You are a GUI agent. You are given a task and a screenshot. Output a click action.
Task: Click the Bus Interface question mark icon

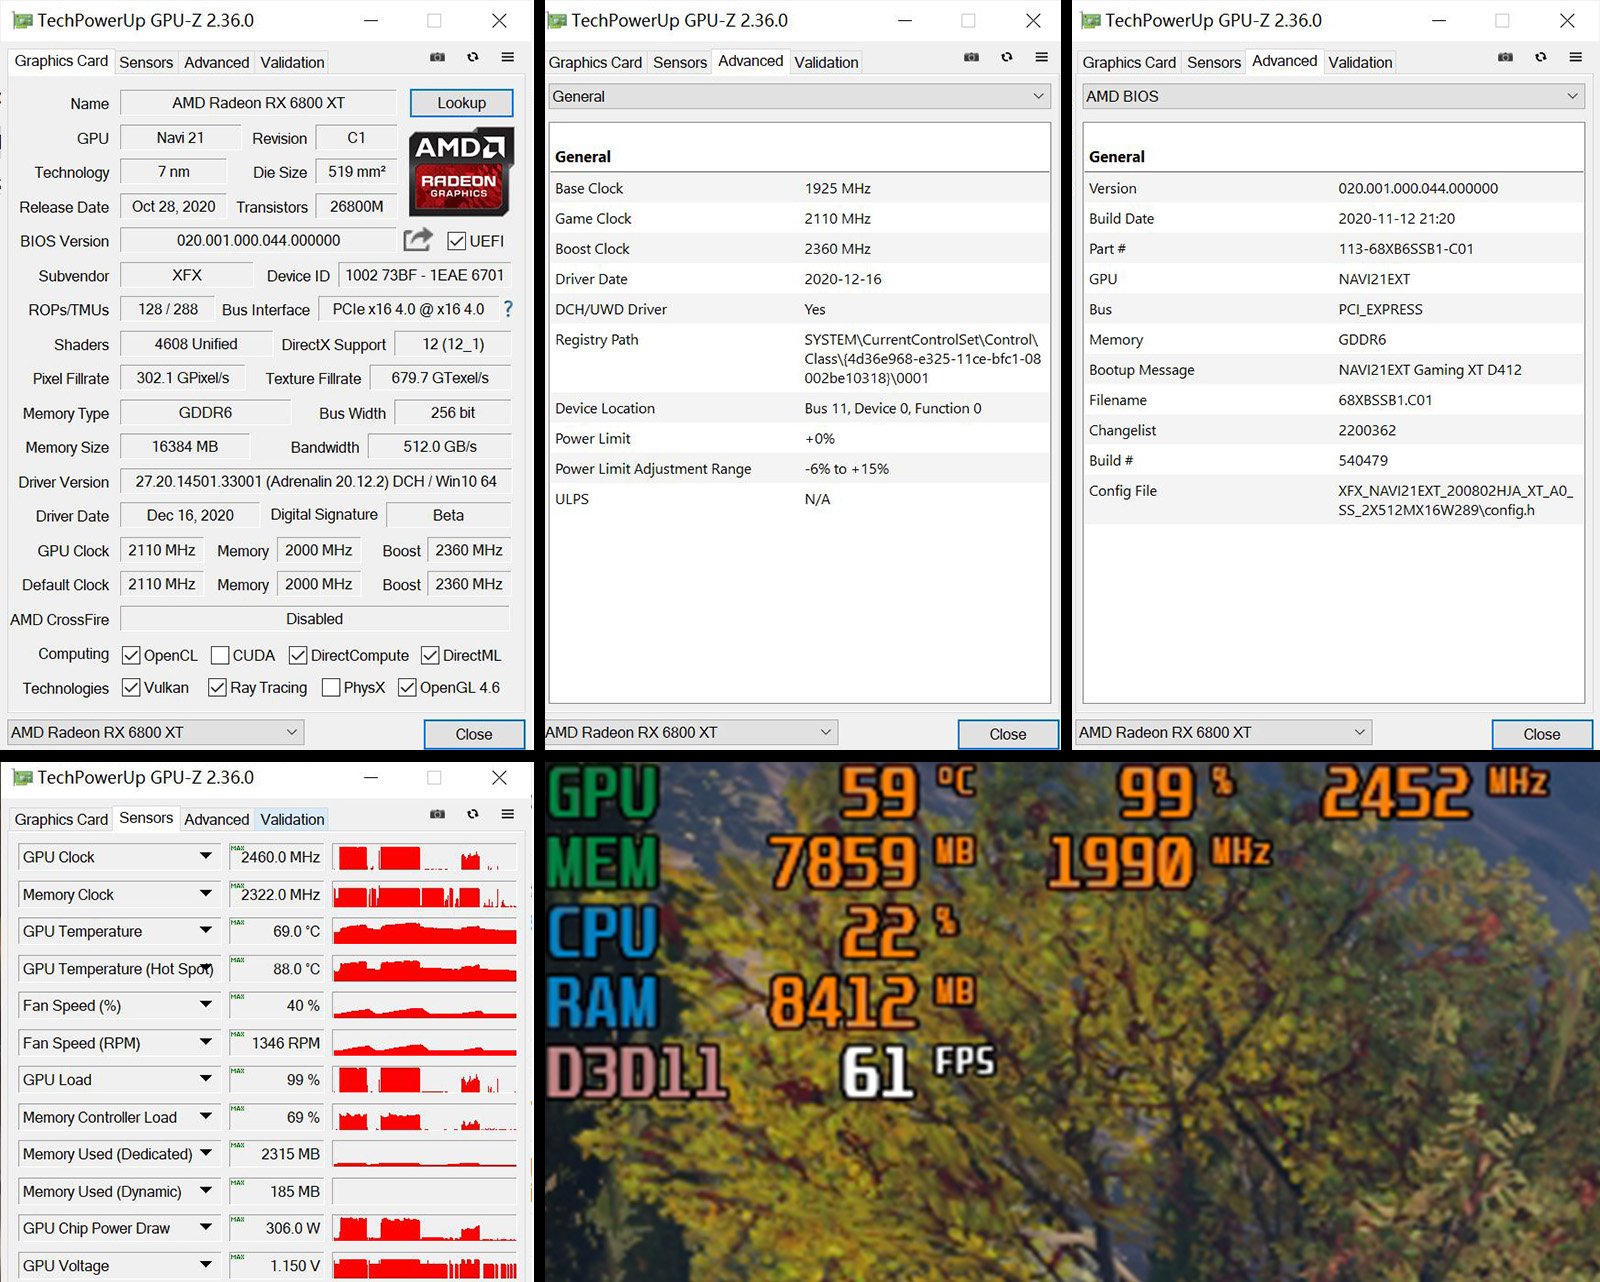pos(508,309)
